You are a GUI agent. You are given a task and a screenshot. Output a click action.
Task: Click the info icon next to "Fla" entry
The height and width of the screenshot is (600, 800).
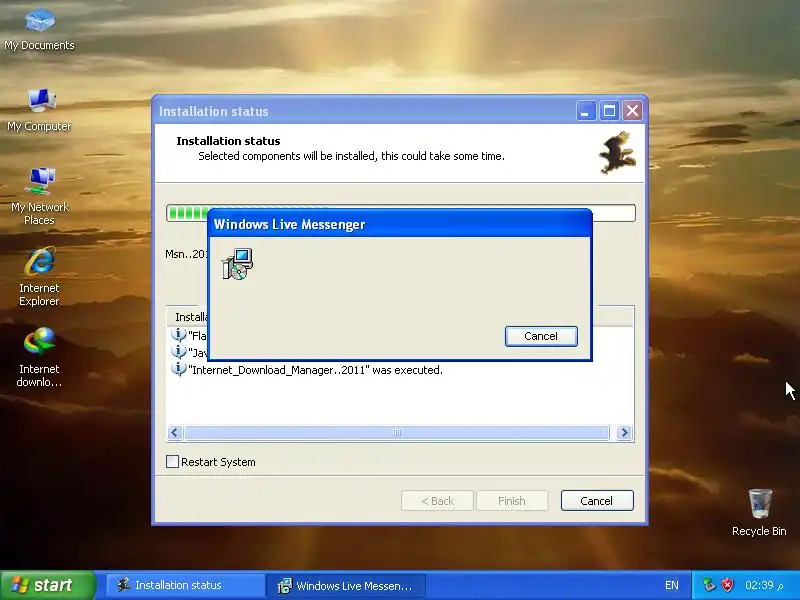(178, 335)
